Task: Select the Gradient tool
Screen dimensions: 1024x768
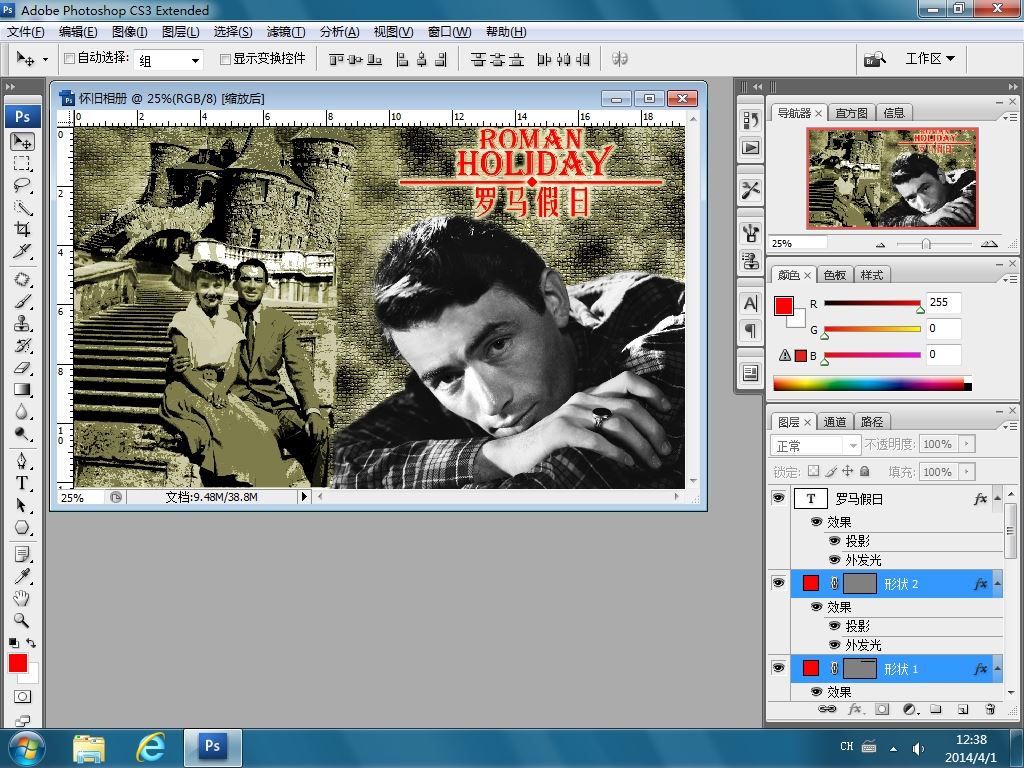Action: (23, 390)
